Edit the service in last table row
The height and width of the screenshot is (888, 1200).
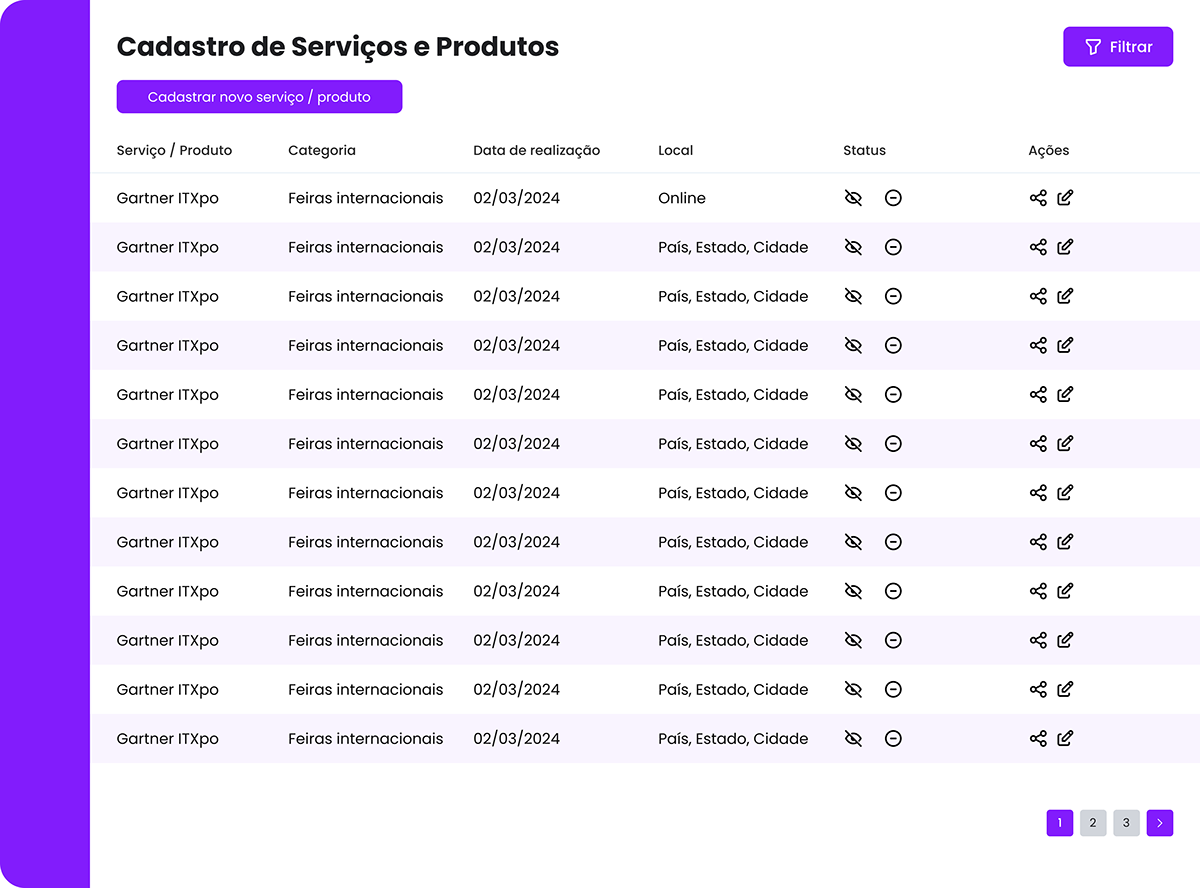tap(1065, 738)
